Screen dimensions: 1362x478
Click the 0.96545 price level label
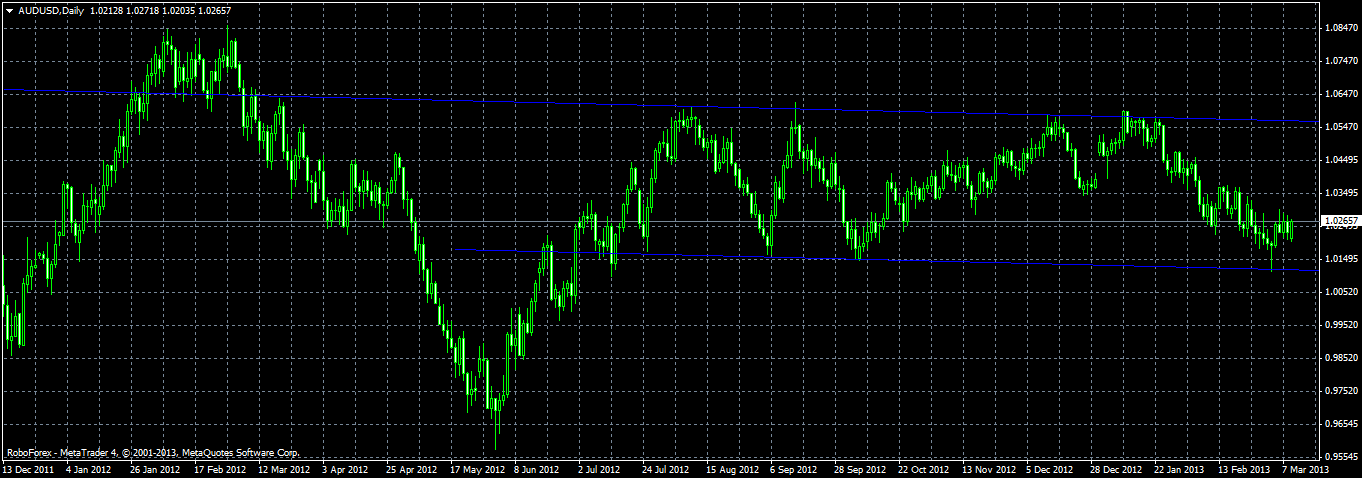[1340, 424]
